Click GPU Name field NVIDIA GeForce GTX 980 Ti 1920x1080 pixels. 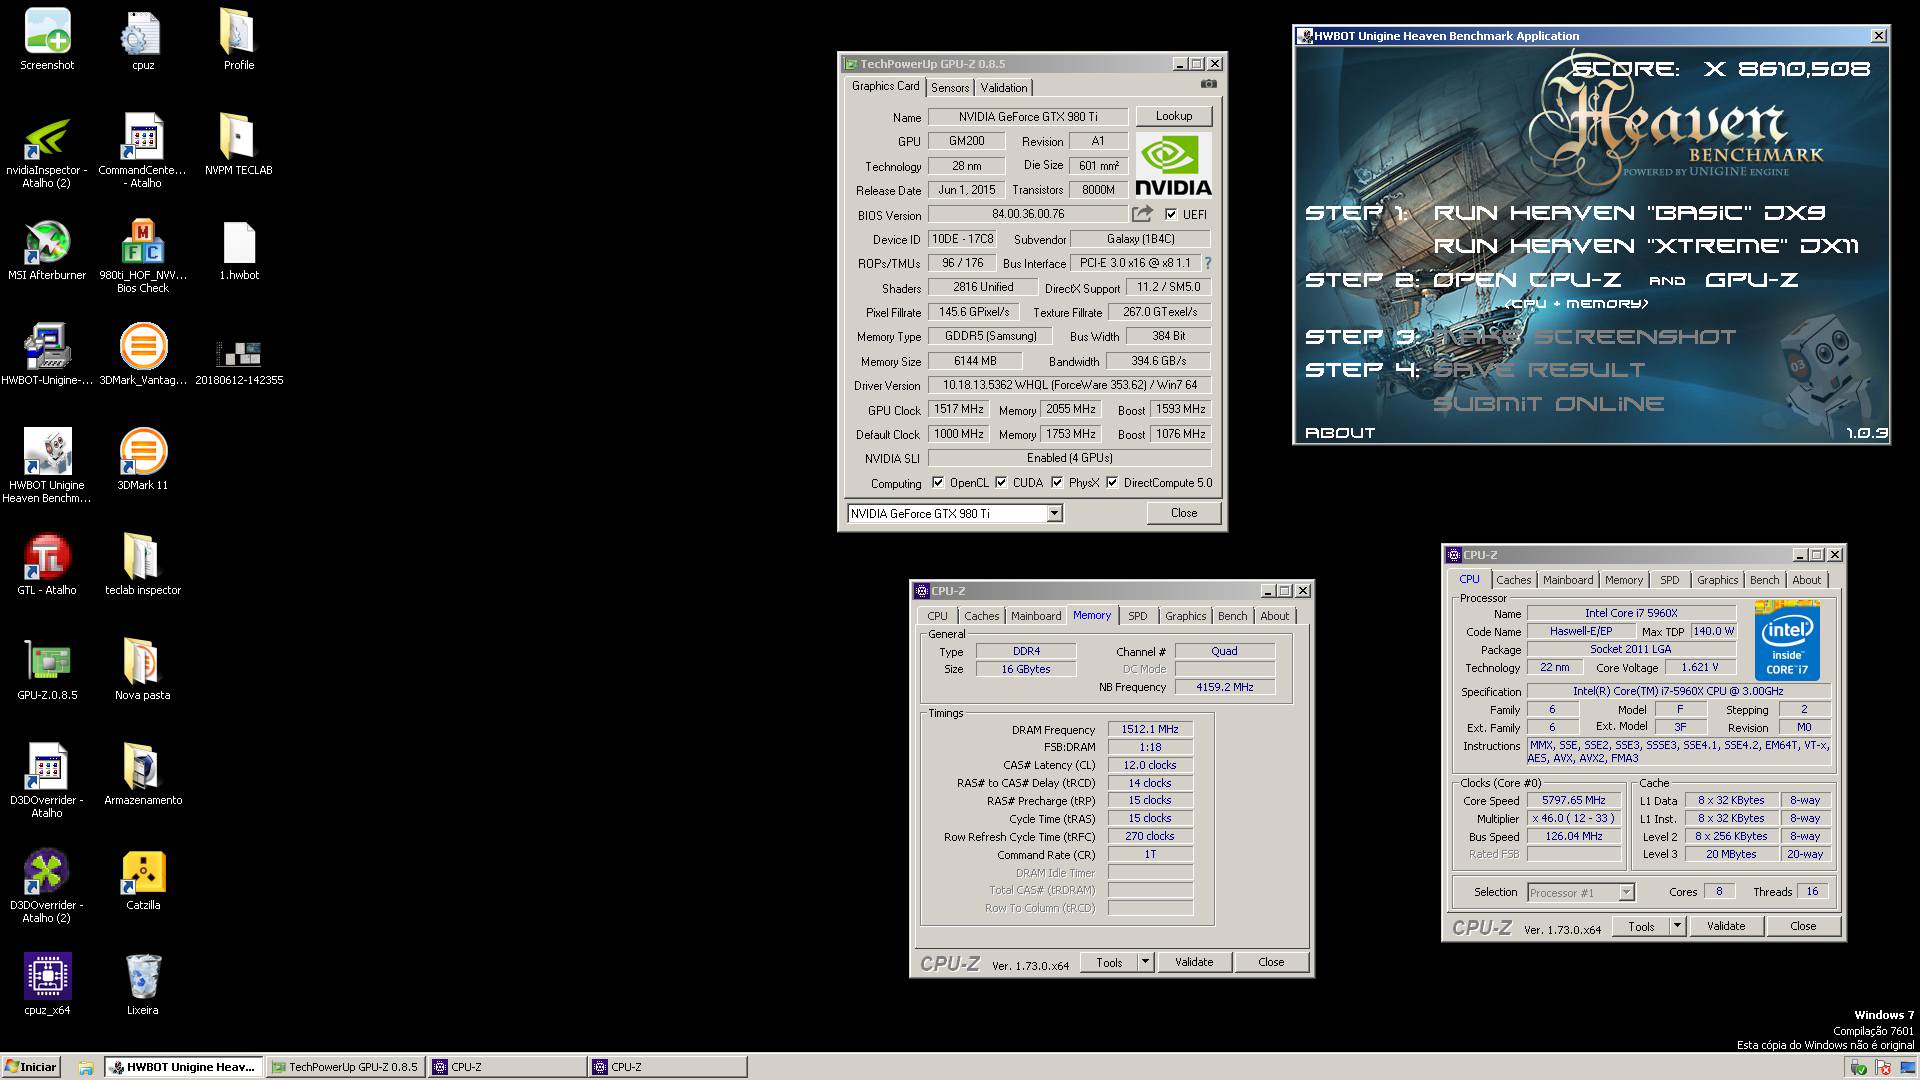(1028, 117)
